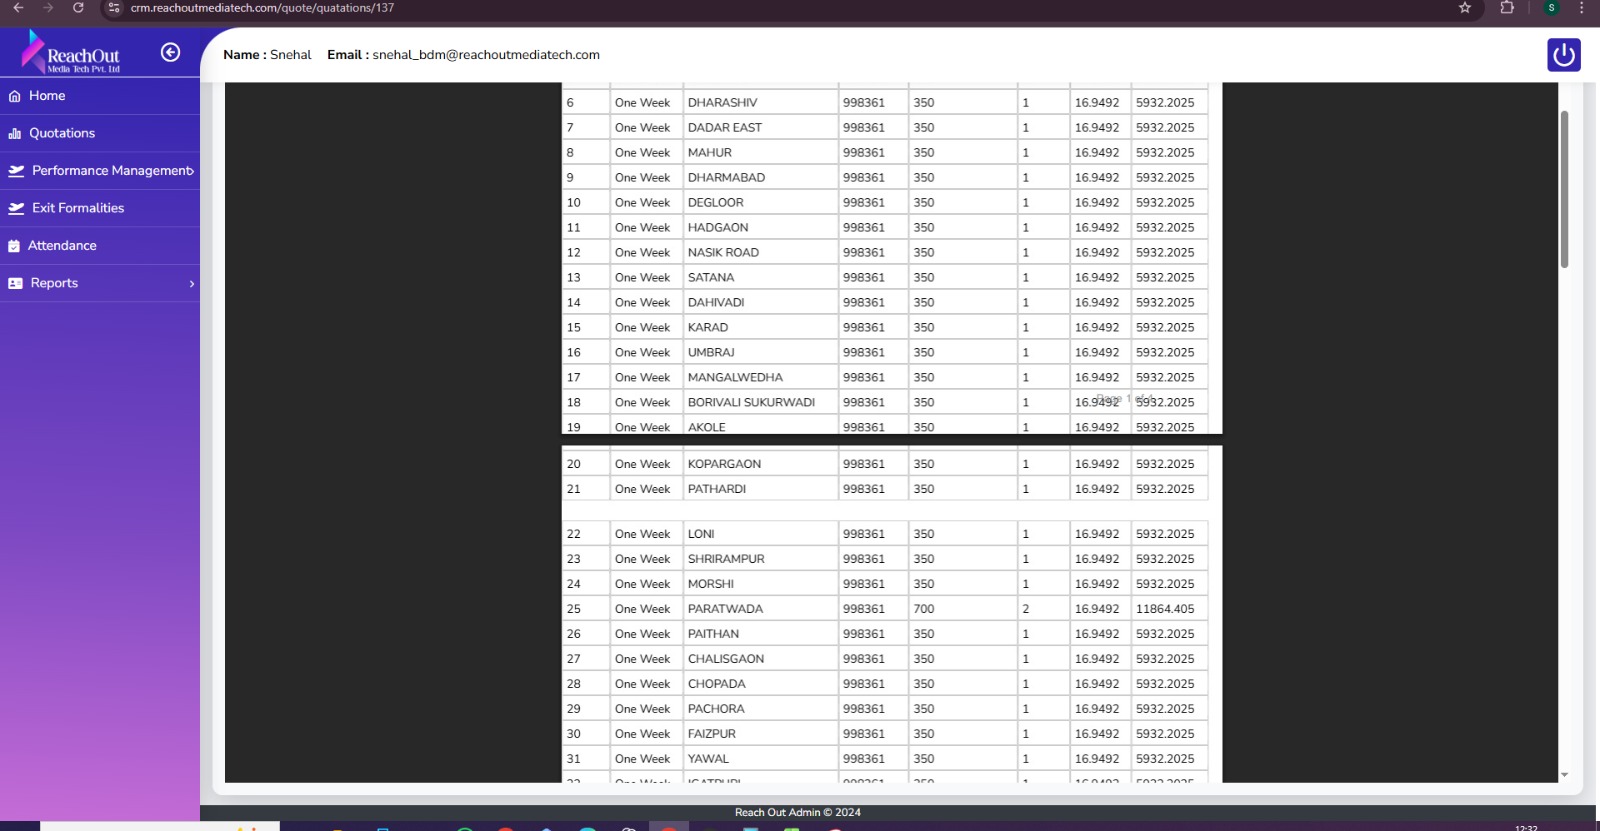Go to the Home menu item

(47, 96)
